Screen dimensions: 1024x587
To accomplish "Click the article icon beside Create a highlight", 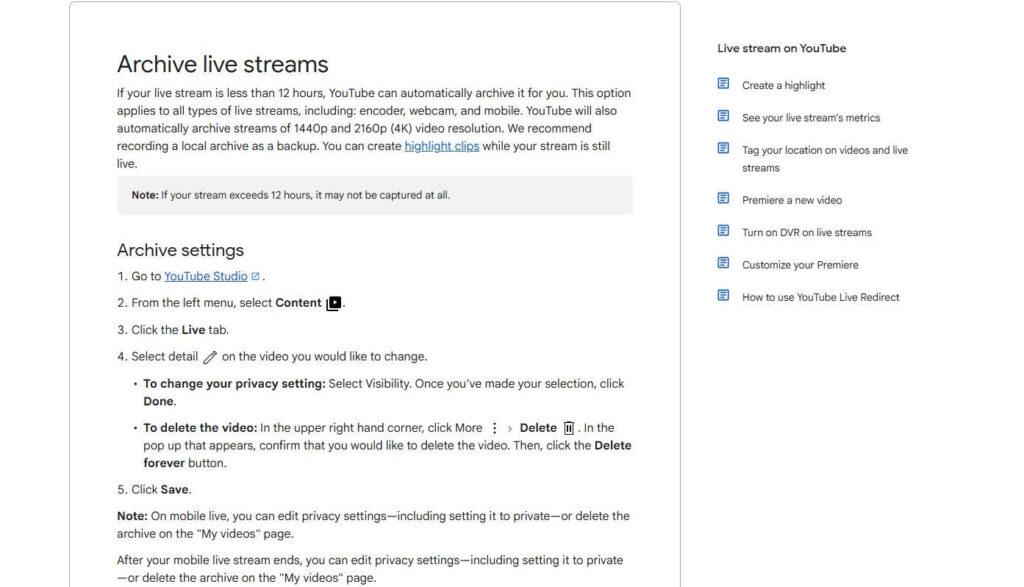I will pyautogui.click(x=723, y=84).
